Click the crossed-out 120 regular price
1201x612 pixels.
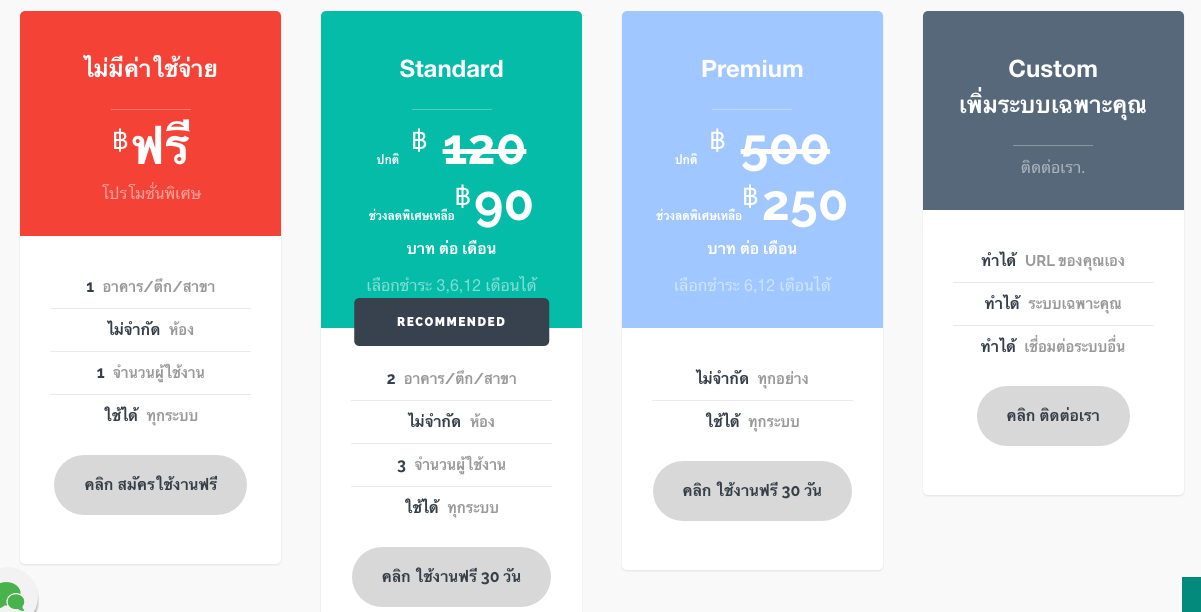pos(485,151)
